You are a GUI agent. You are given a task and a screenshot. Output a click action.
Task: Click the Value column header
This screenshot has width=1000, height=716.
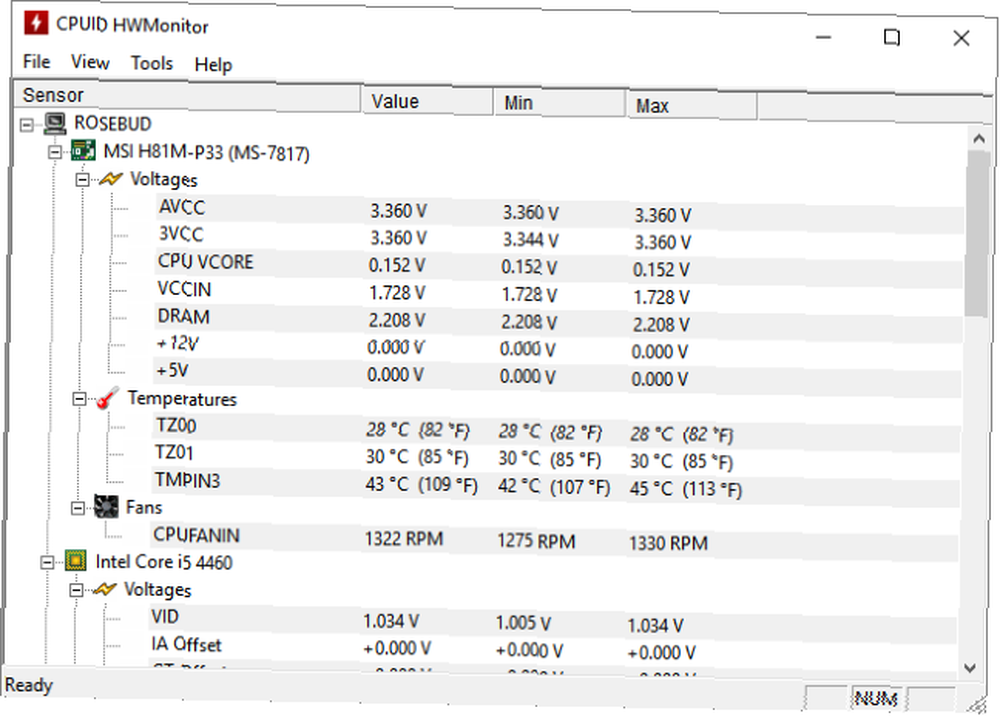[x=428, y=101]
